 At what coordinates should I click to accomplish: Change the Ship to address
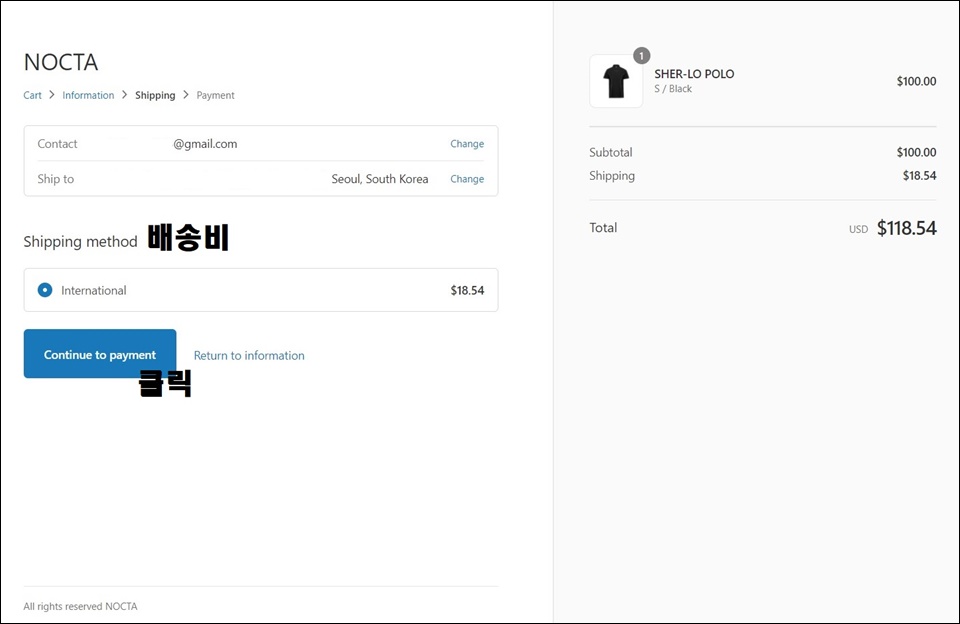[x=467, y=179]
